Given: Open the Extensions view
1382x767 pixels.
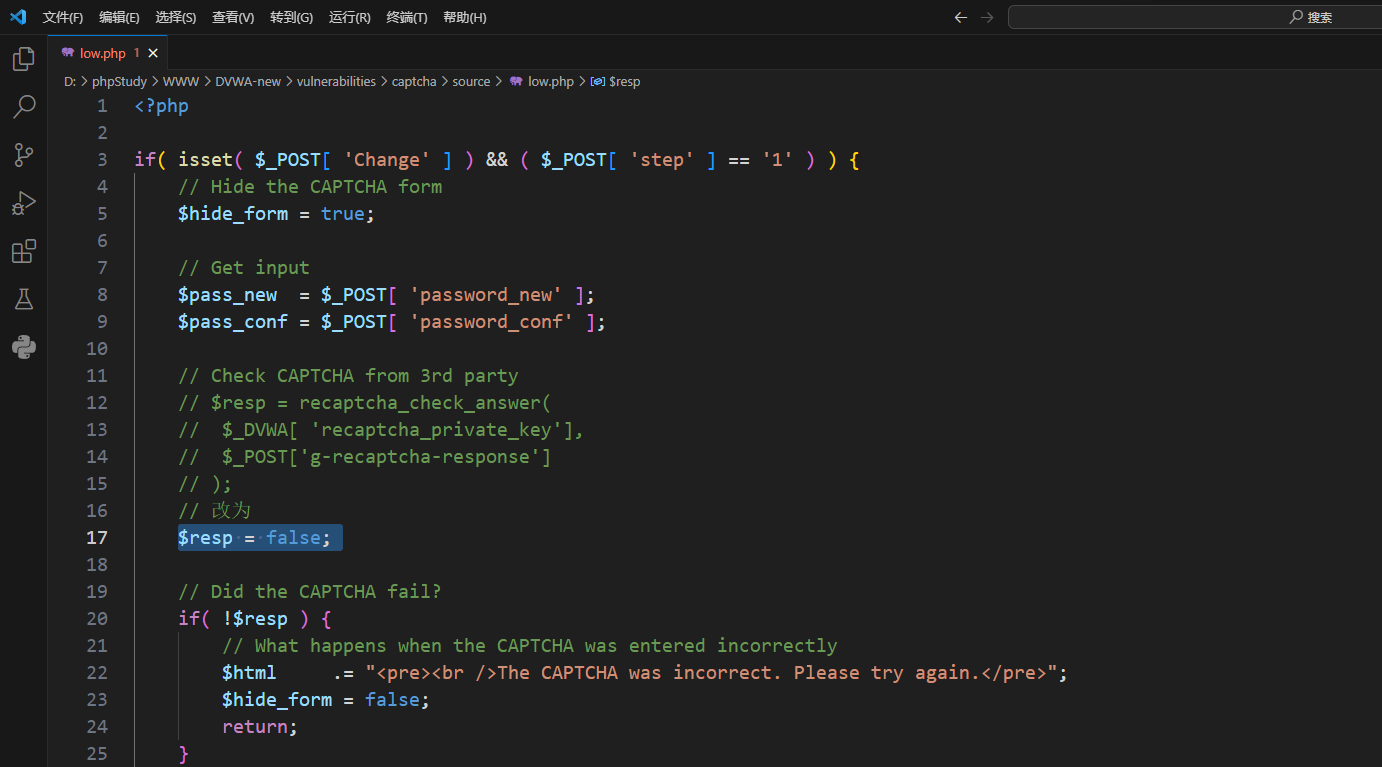Looking at the screenshot, I should tap(24, 251).
